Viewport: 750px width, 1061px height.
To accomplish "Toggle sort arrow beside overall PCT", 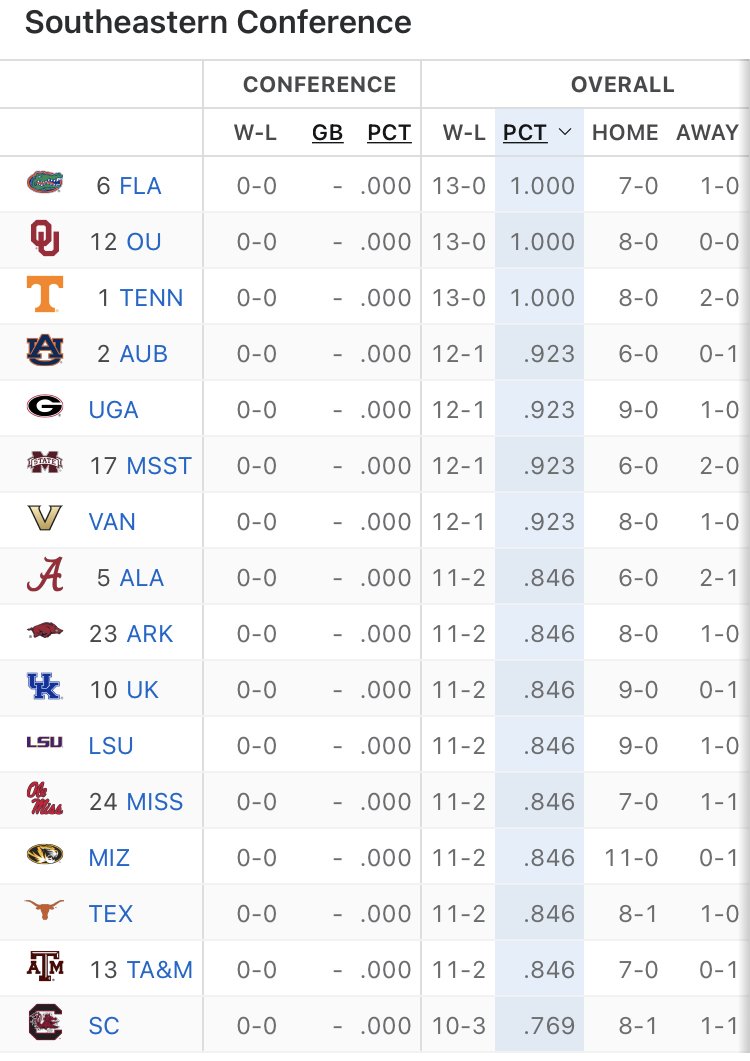I will 565,132.
